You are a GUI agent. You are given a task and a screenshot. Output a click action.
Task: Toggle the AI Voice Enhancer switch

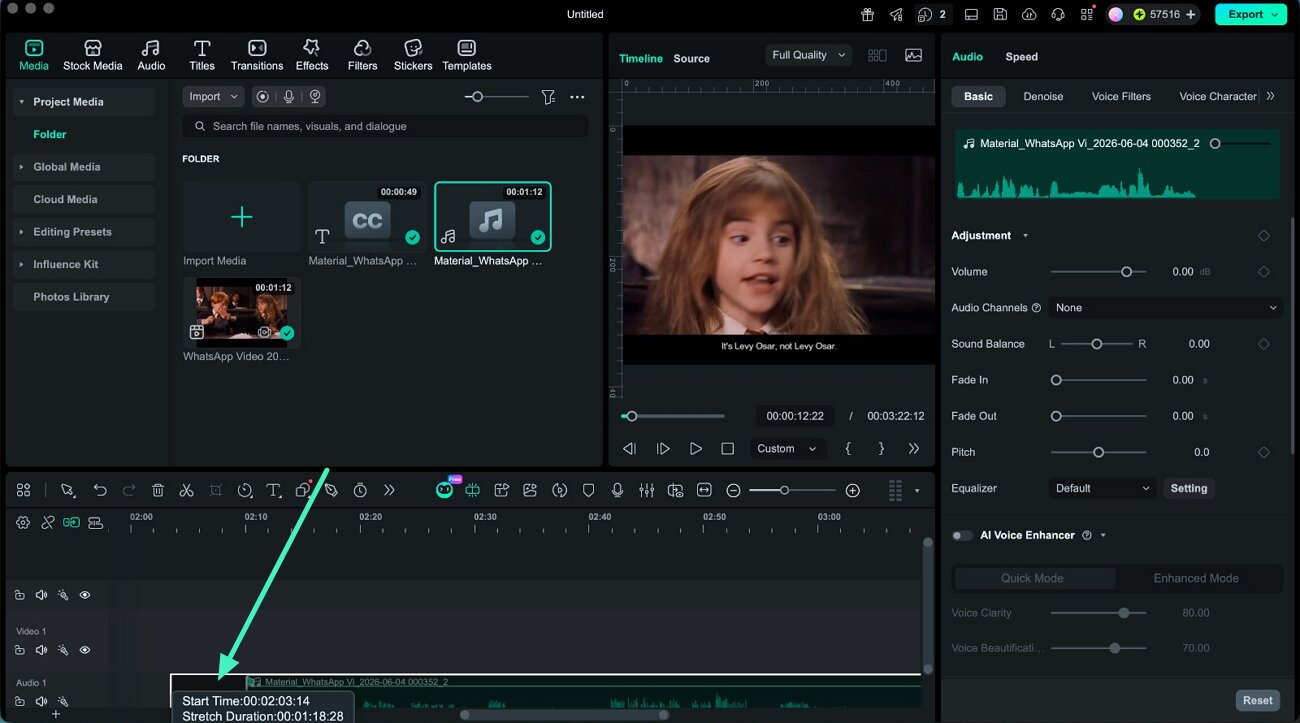(x=962, y=536)
